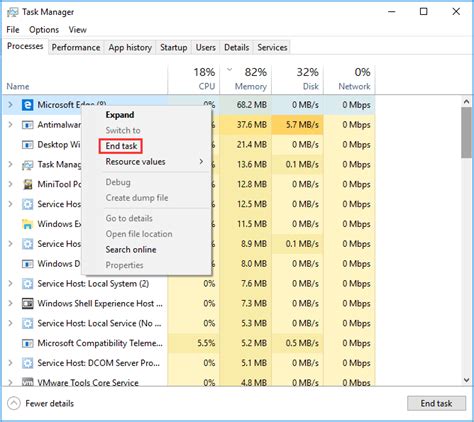Switch to the Users tab
The width and height of the screenshot is (474, 422).
pos(206,48)
